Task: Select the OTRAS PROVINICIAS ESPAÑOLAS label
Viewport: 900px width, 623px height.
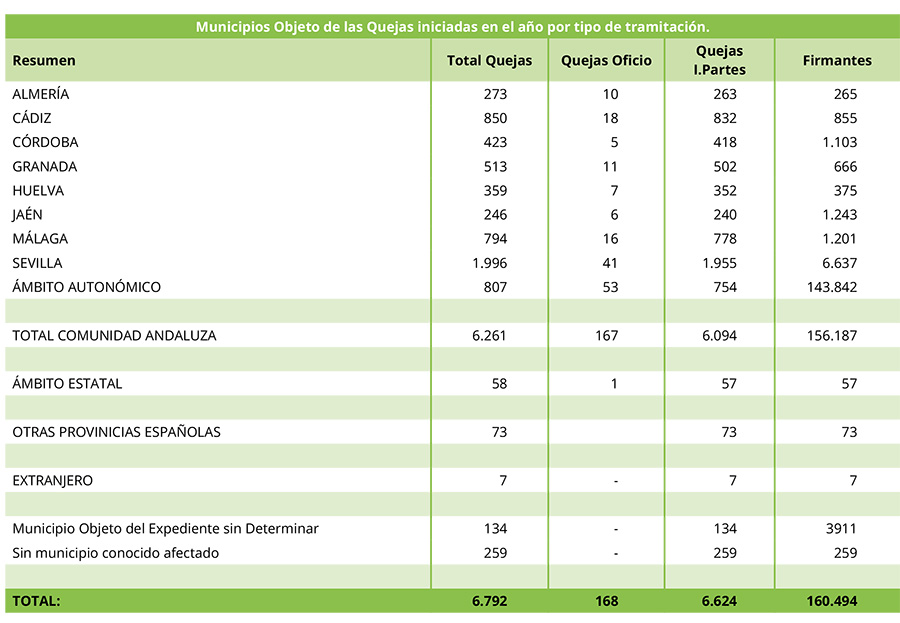Action: click(x=116, y=432)
